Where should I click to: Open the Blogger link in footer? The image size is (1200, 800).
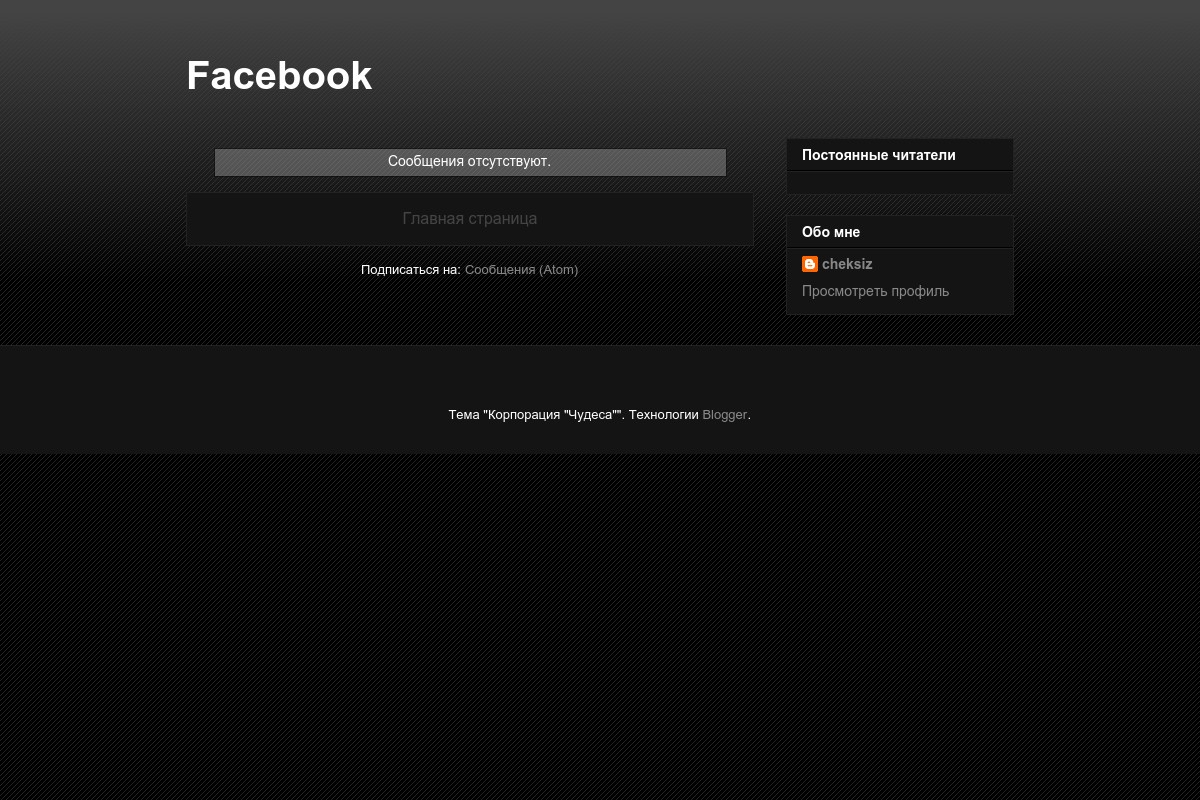click(x=724, y=415)
